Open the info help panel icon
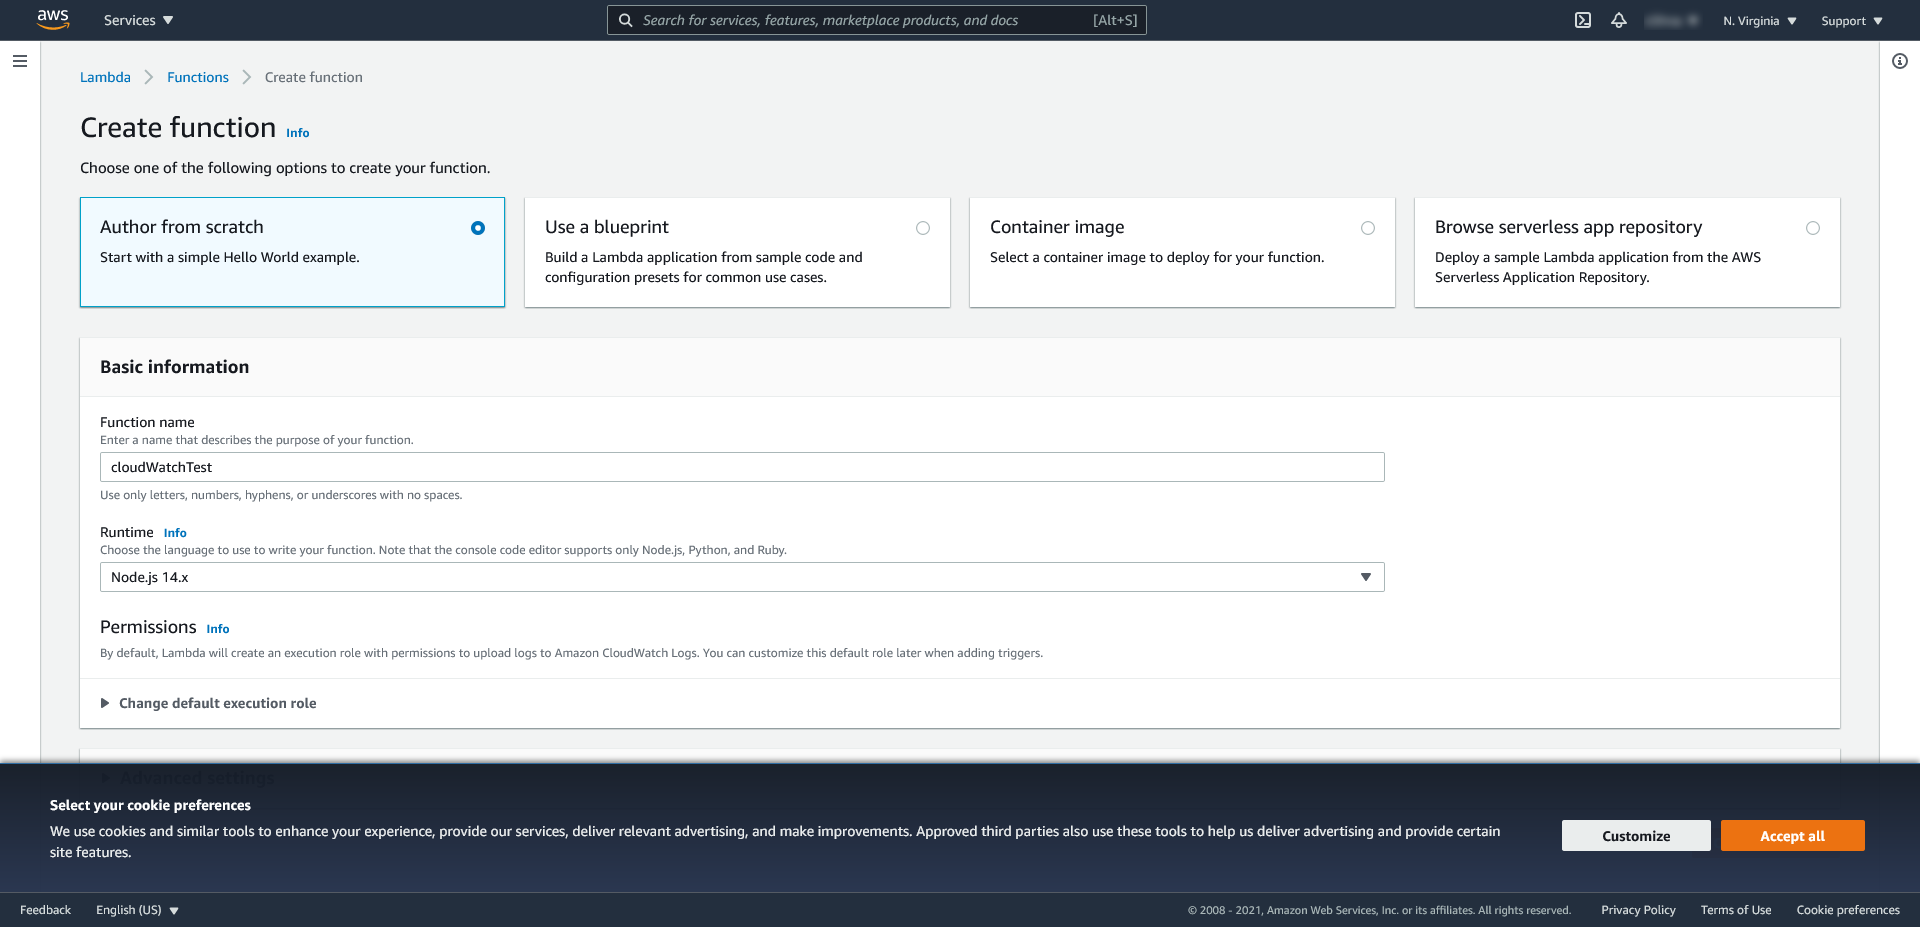The height and width of the screenshot is (927, 1920). pyautogui.click(x=1900, y=61)
